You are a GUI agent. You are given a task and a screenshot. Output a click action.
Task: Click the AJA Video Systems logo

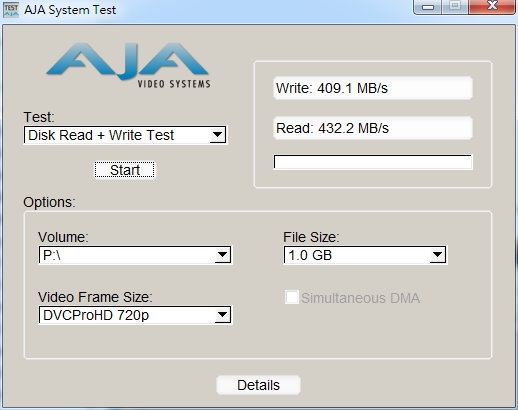coord(128,65)
